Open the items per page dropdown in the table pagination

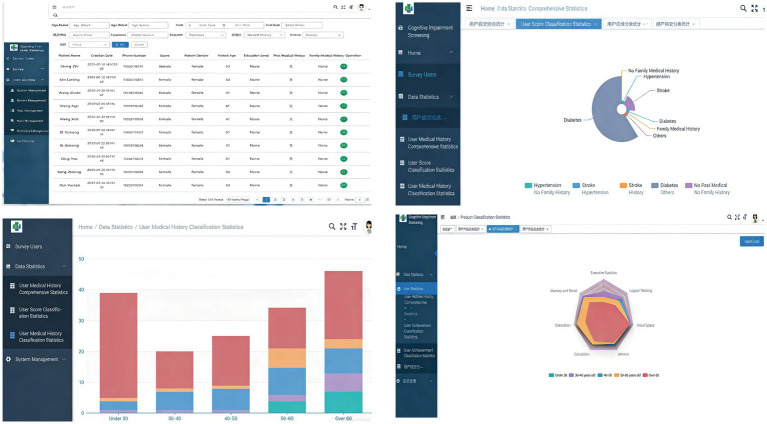pyautogui.click(x=238, y=200)
